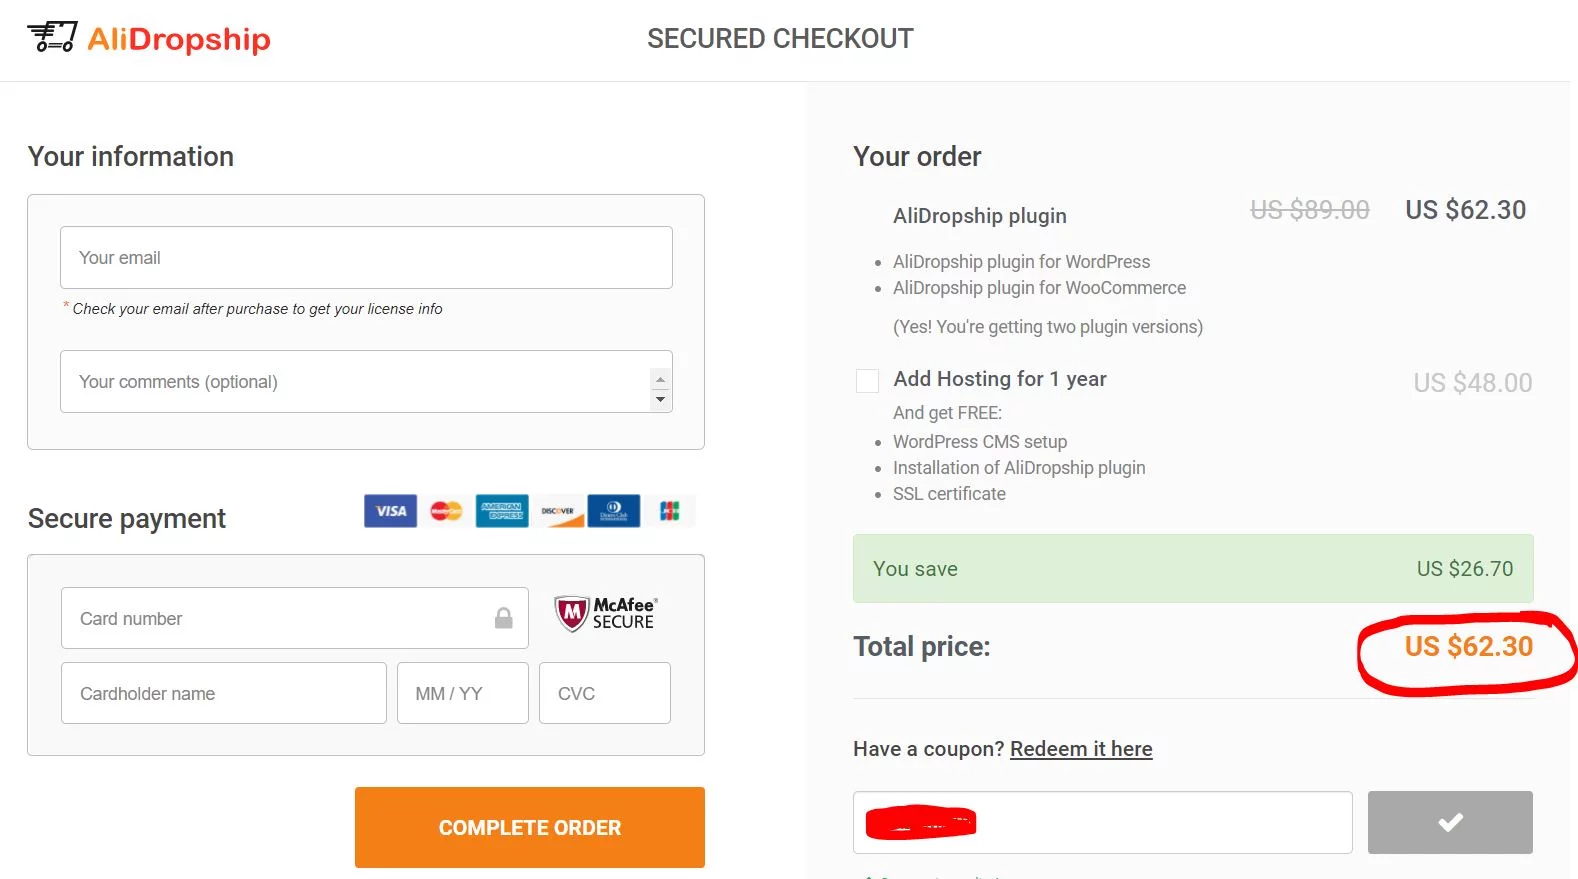1578x879 pixels.
Task: Click the comments box scroll down arrow
Action: 660,399
